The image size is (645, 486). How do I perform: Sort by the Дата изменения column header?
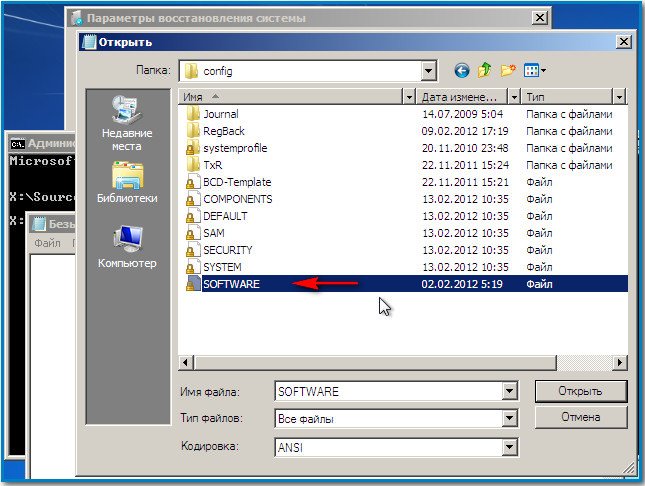click(459, 97)
